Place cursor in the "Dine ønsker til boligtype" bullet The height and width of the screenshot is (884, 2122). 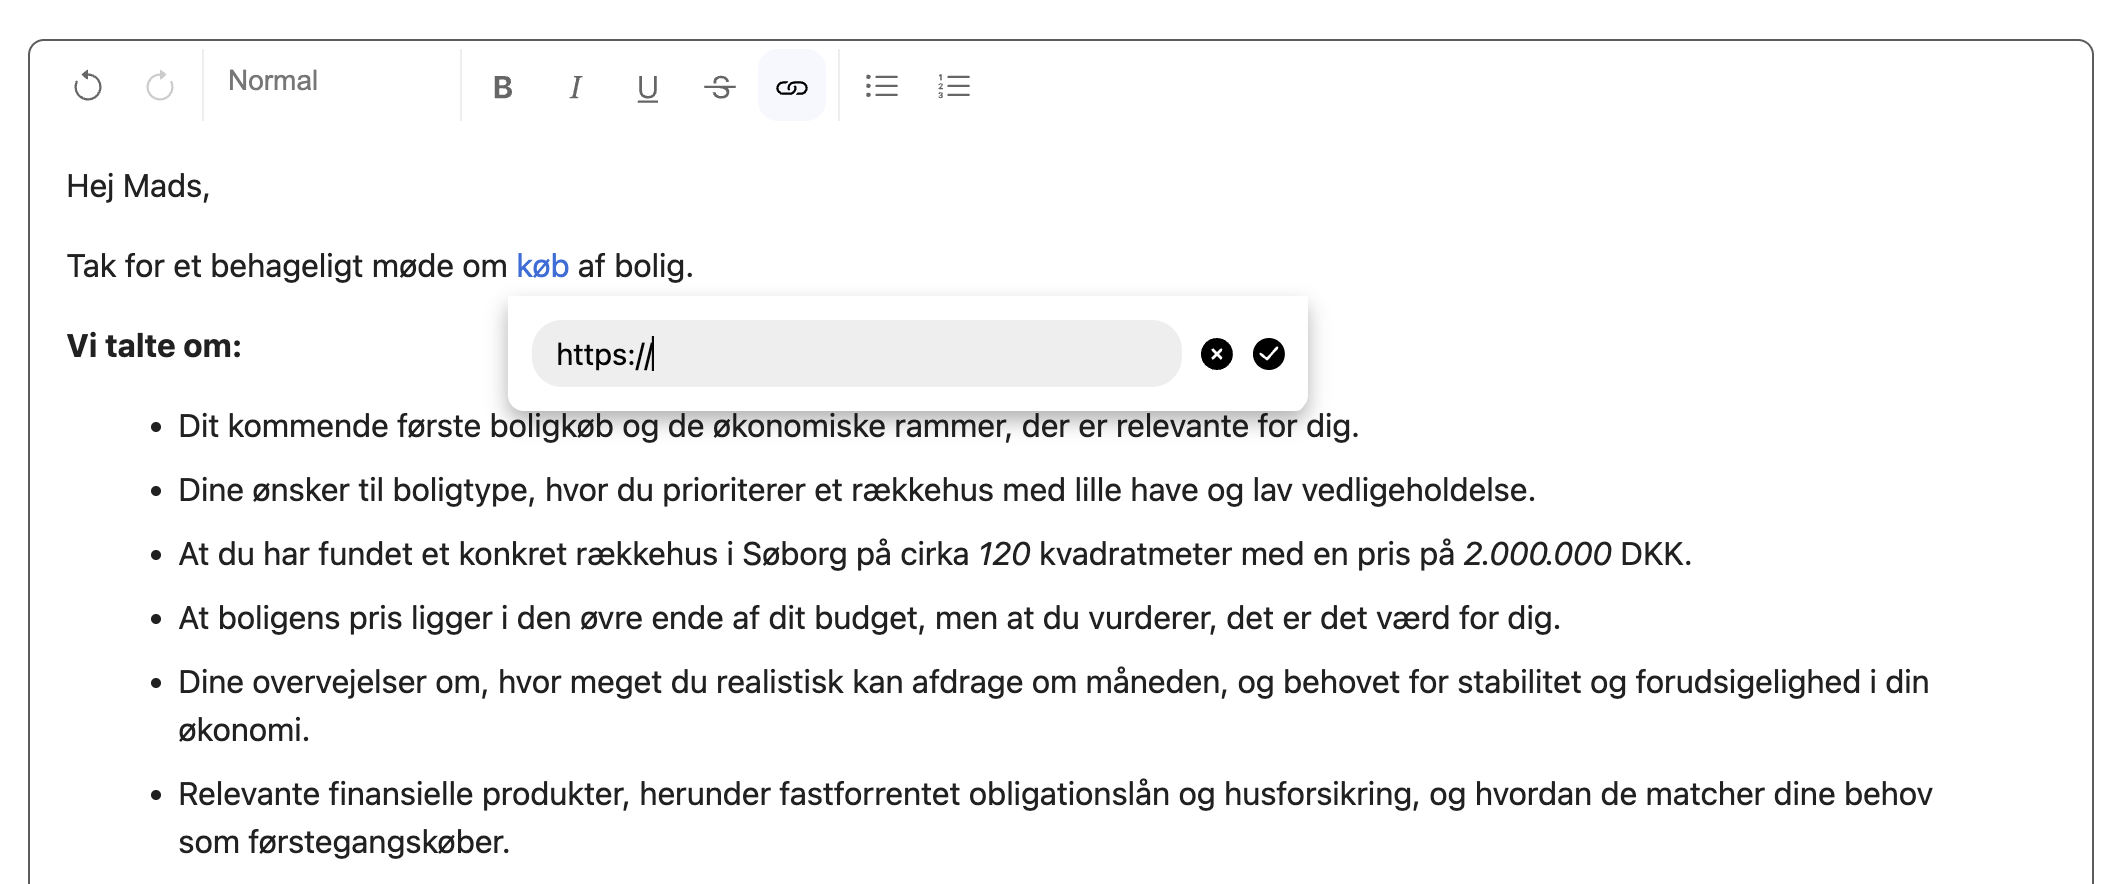[855, 490]
